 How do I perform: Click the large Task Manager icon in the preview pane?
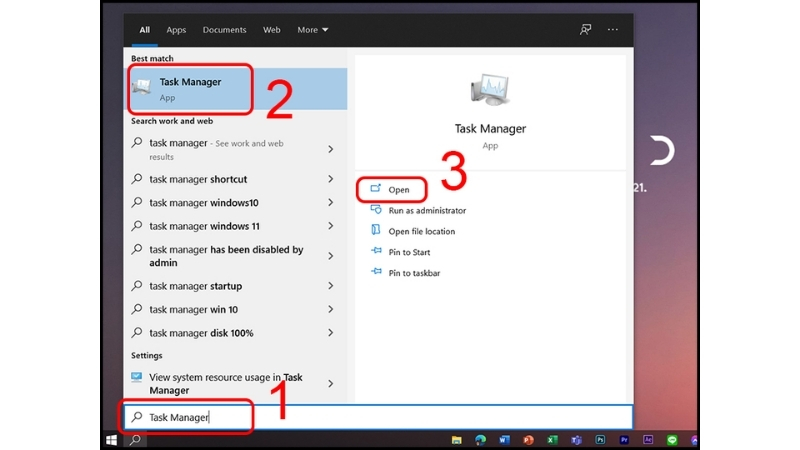pyautogui.click(x=490, y=90)
